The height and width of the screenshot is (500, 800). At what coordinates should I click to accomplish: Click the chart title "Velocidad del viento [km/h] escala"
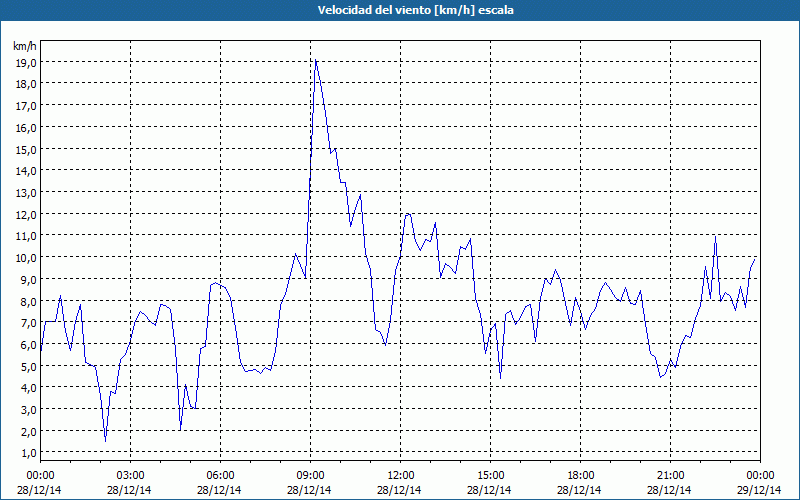[415, 10]
